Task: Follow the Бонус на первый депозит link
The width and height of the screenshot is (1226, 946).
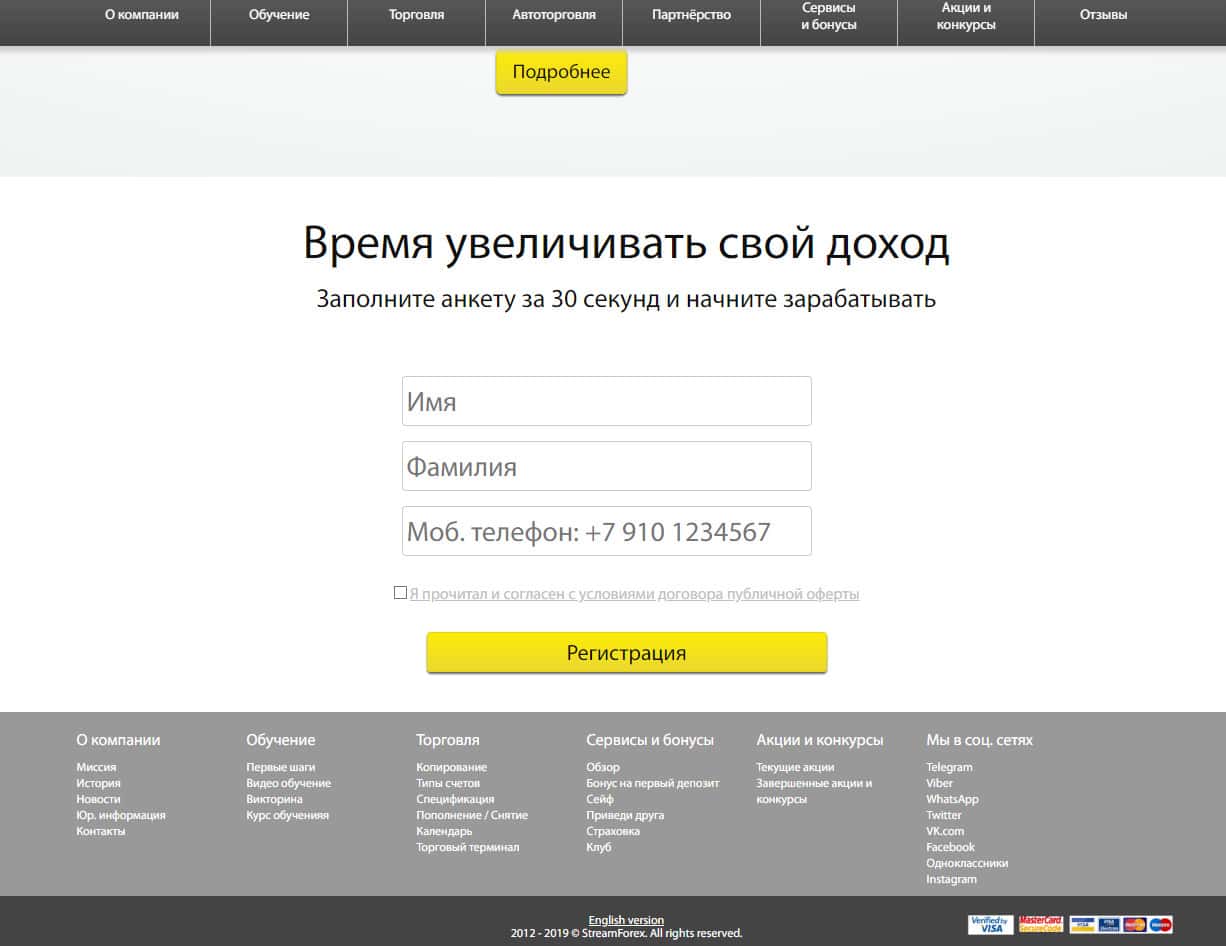Action: [x=652, y=783]
